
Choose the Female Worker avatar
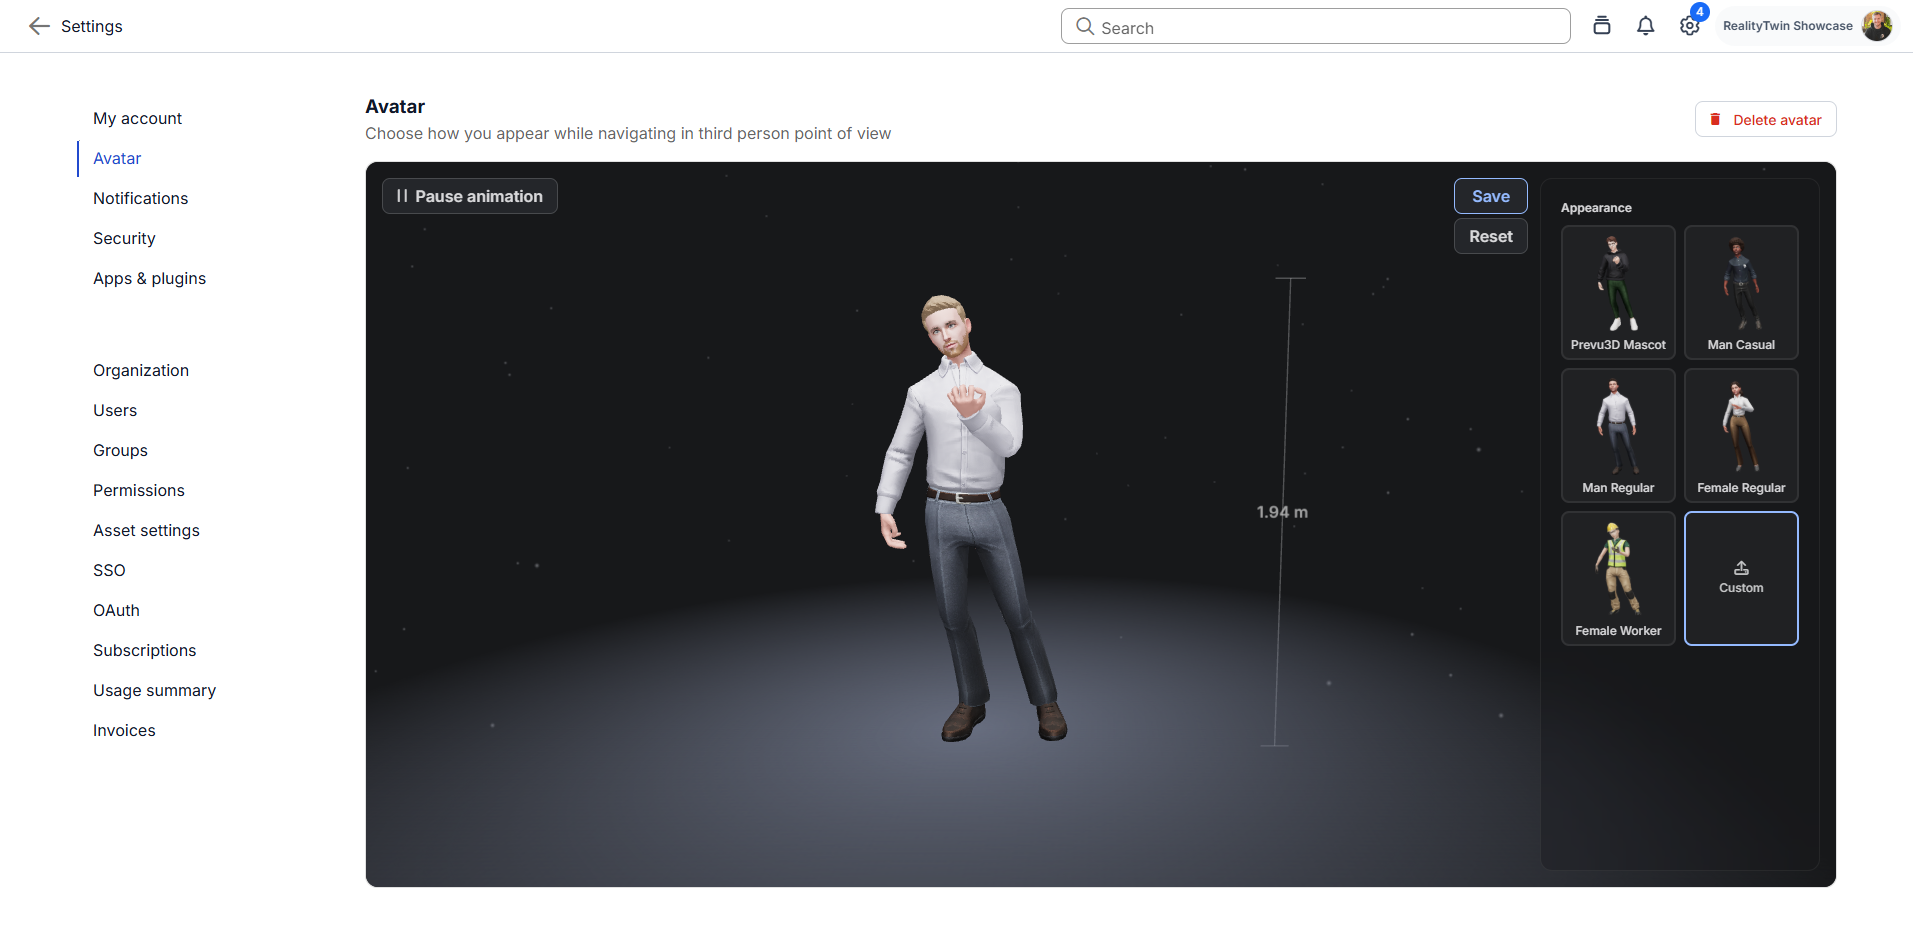(x=1618, y=578)
